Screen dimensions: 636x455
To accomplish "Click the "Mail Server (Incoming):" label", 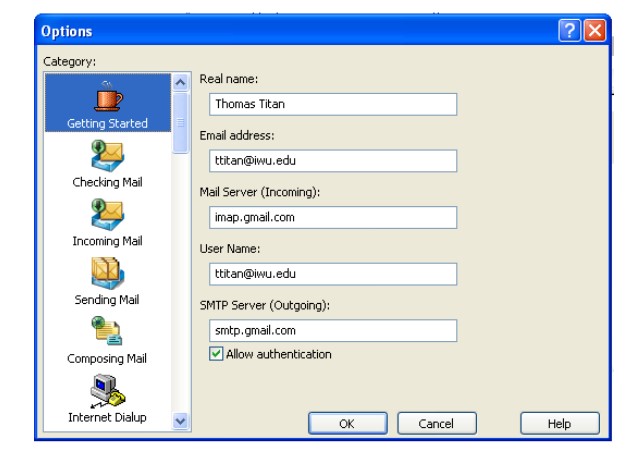I will pos(260,192).
